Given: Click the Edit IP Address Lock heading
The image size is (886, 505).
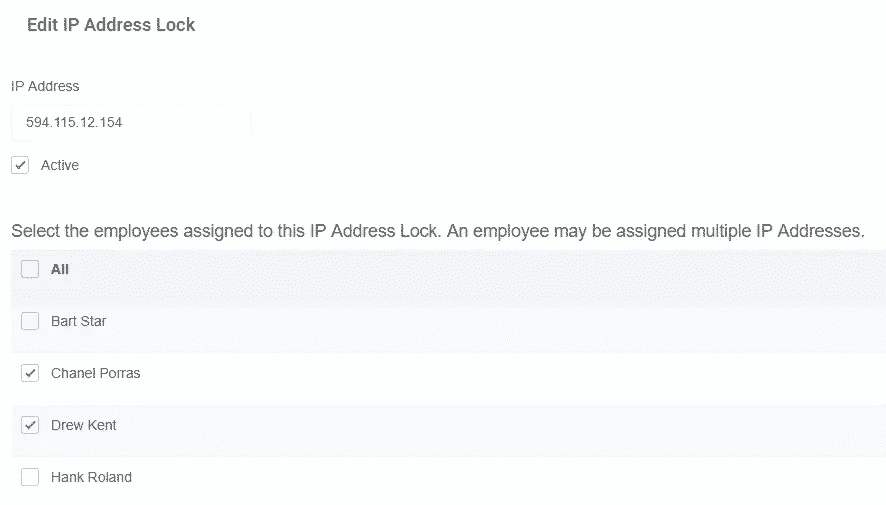Looking at the screenshot, I should (x=111, y=25).
